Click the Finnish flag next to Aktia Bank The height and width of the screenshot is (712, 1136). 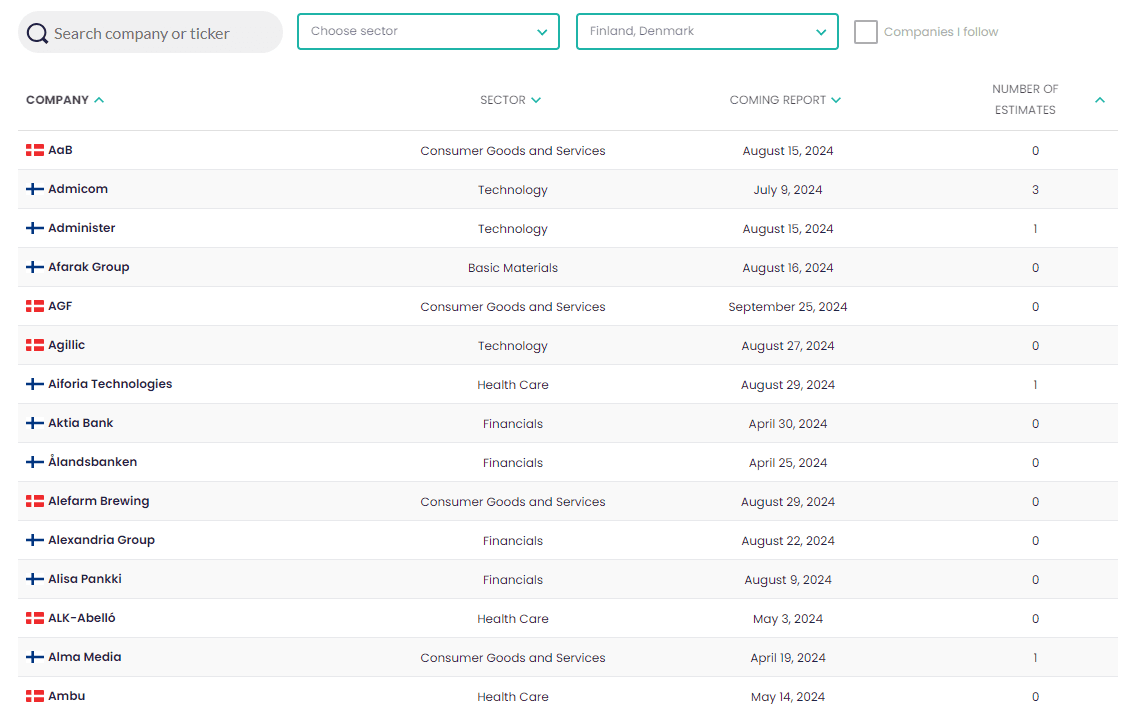[x=35, y=423]
